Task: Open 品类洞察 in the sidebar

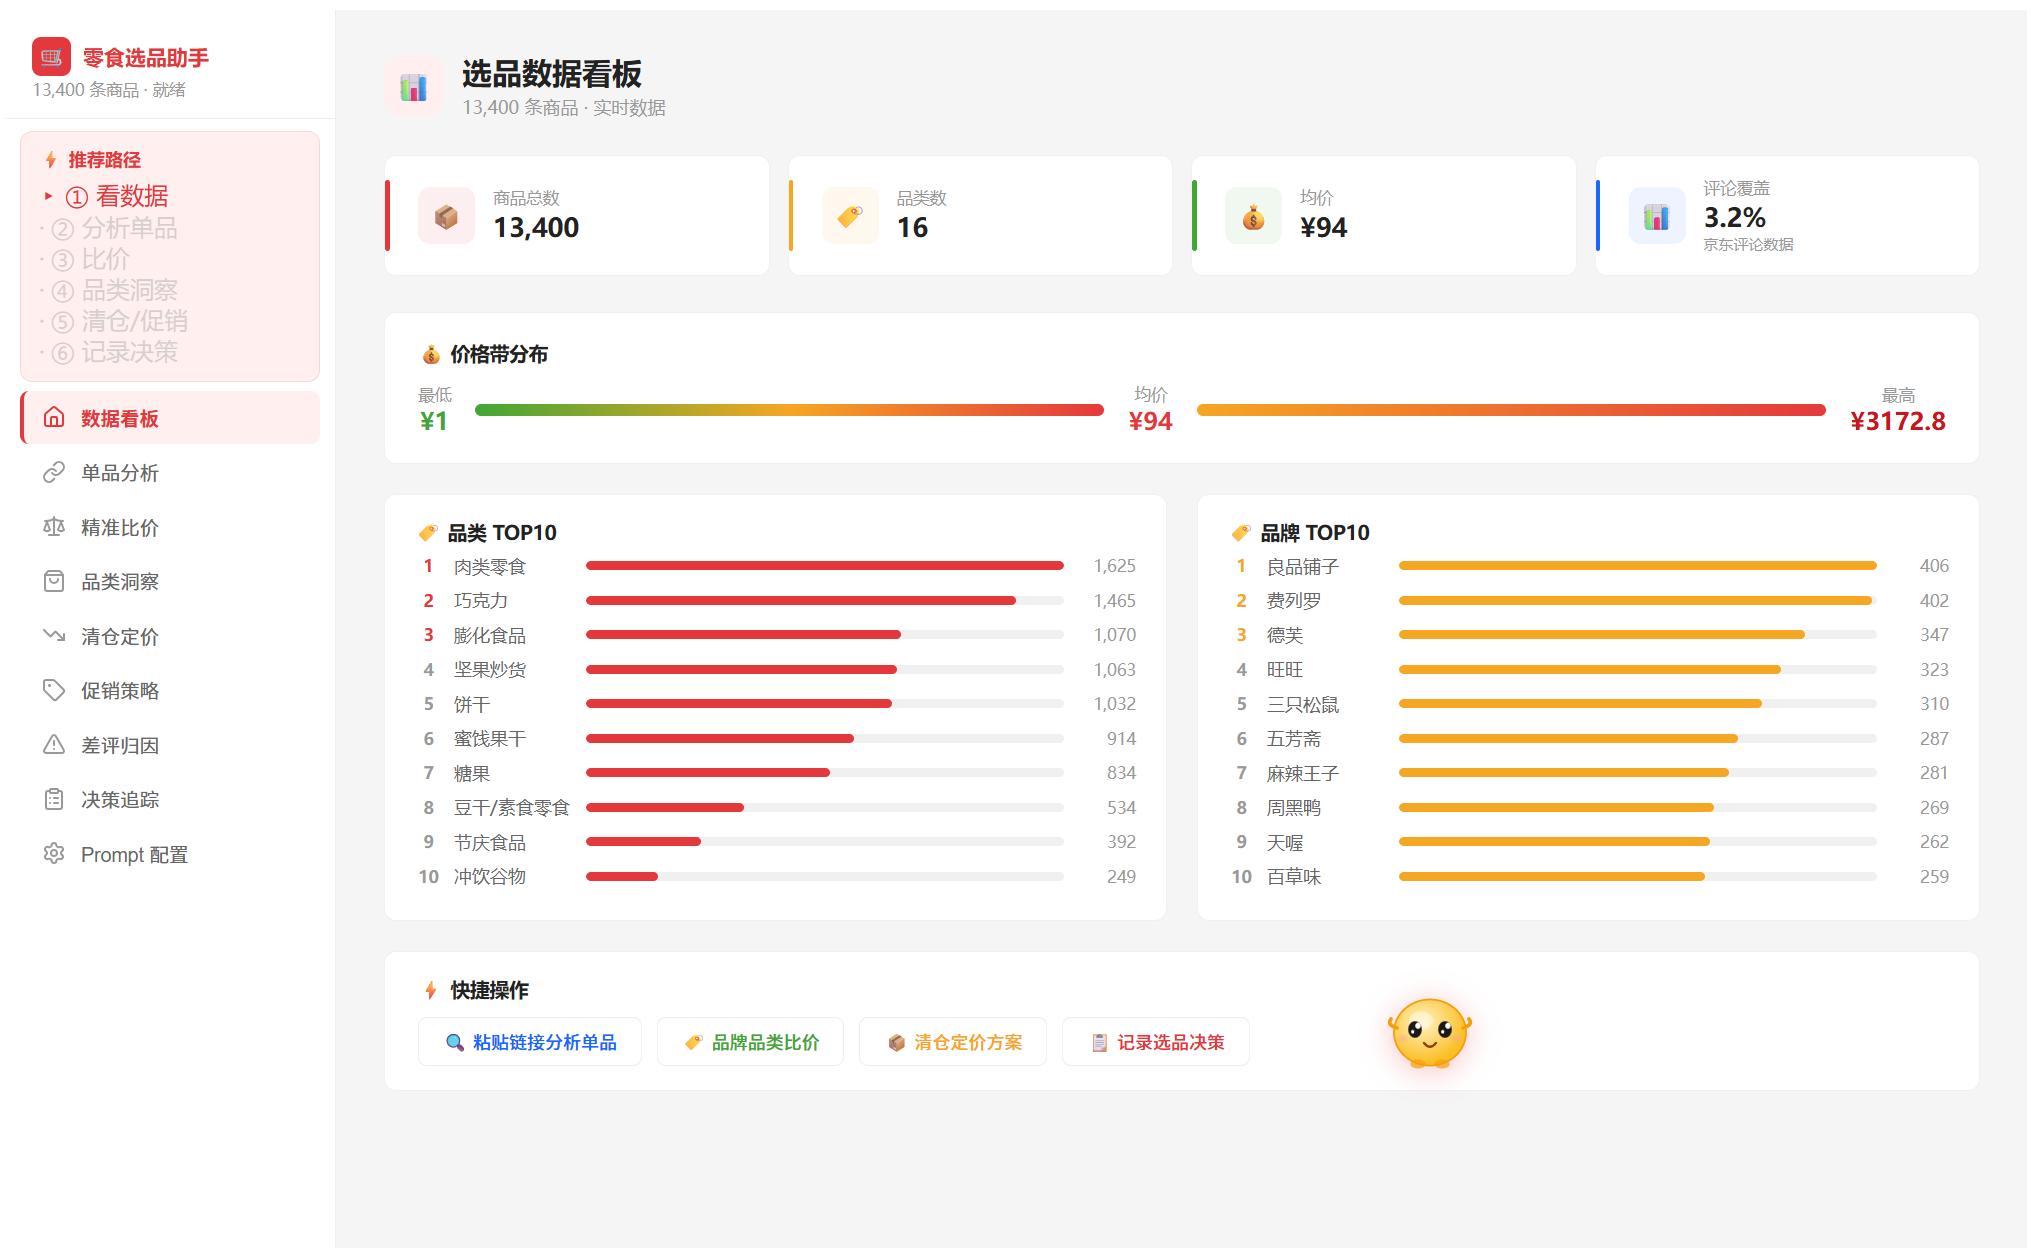Action: [170, 581]
